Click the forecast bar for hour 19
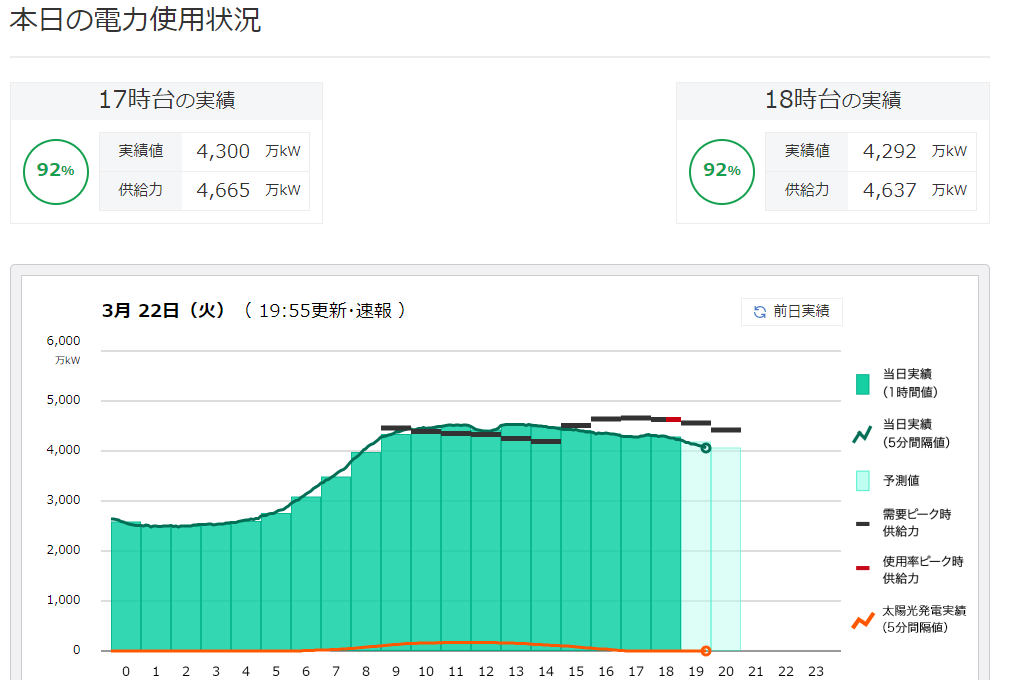The width and height of the screenshot is (1011, 680). (x=696, y=547)
